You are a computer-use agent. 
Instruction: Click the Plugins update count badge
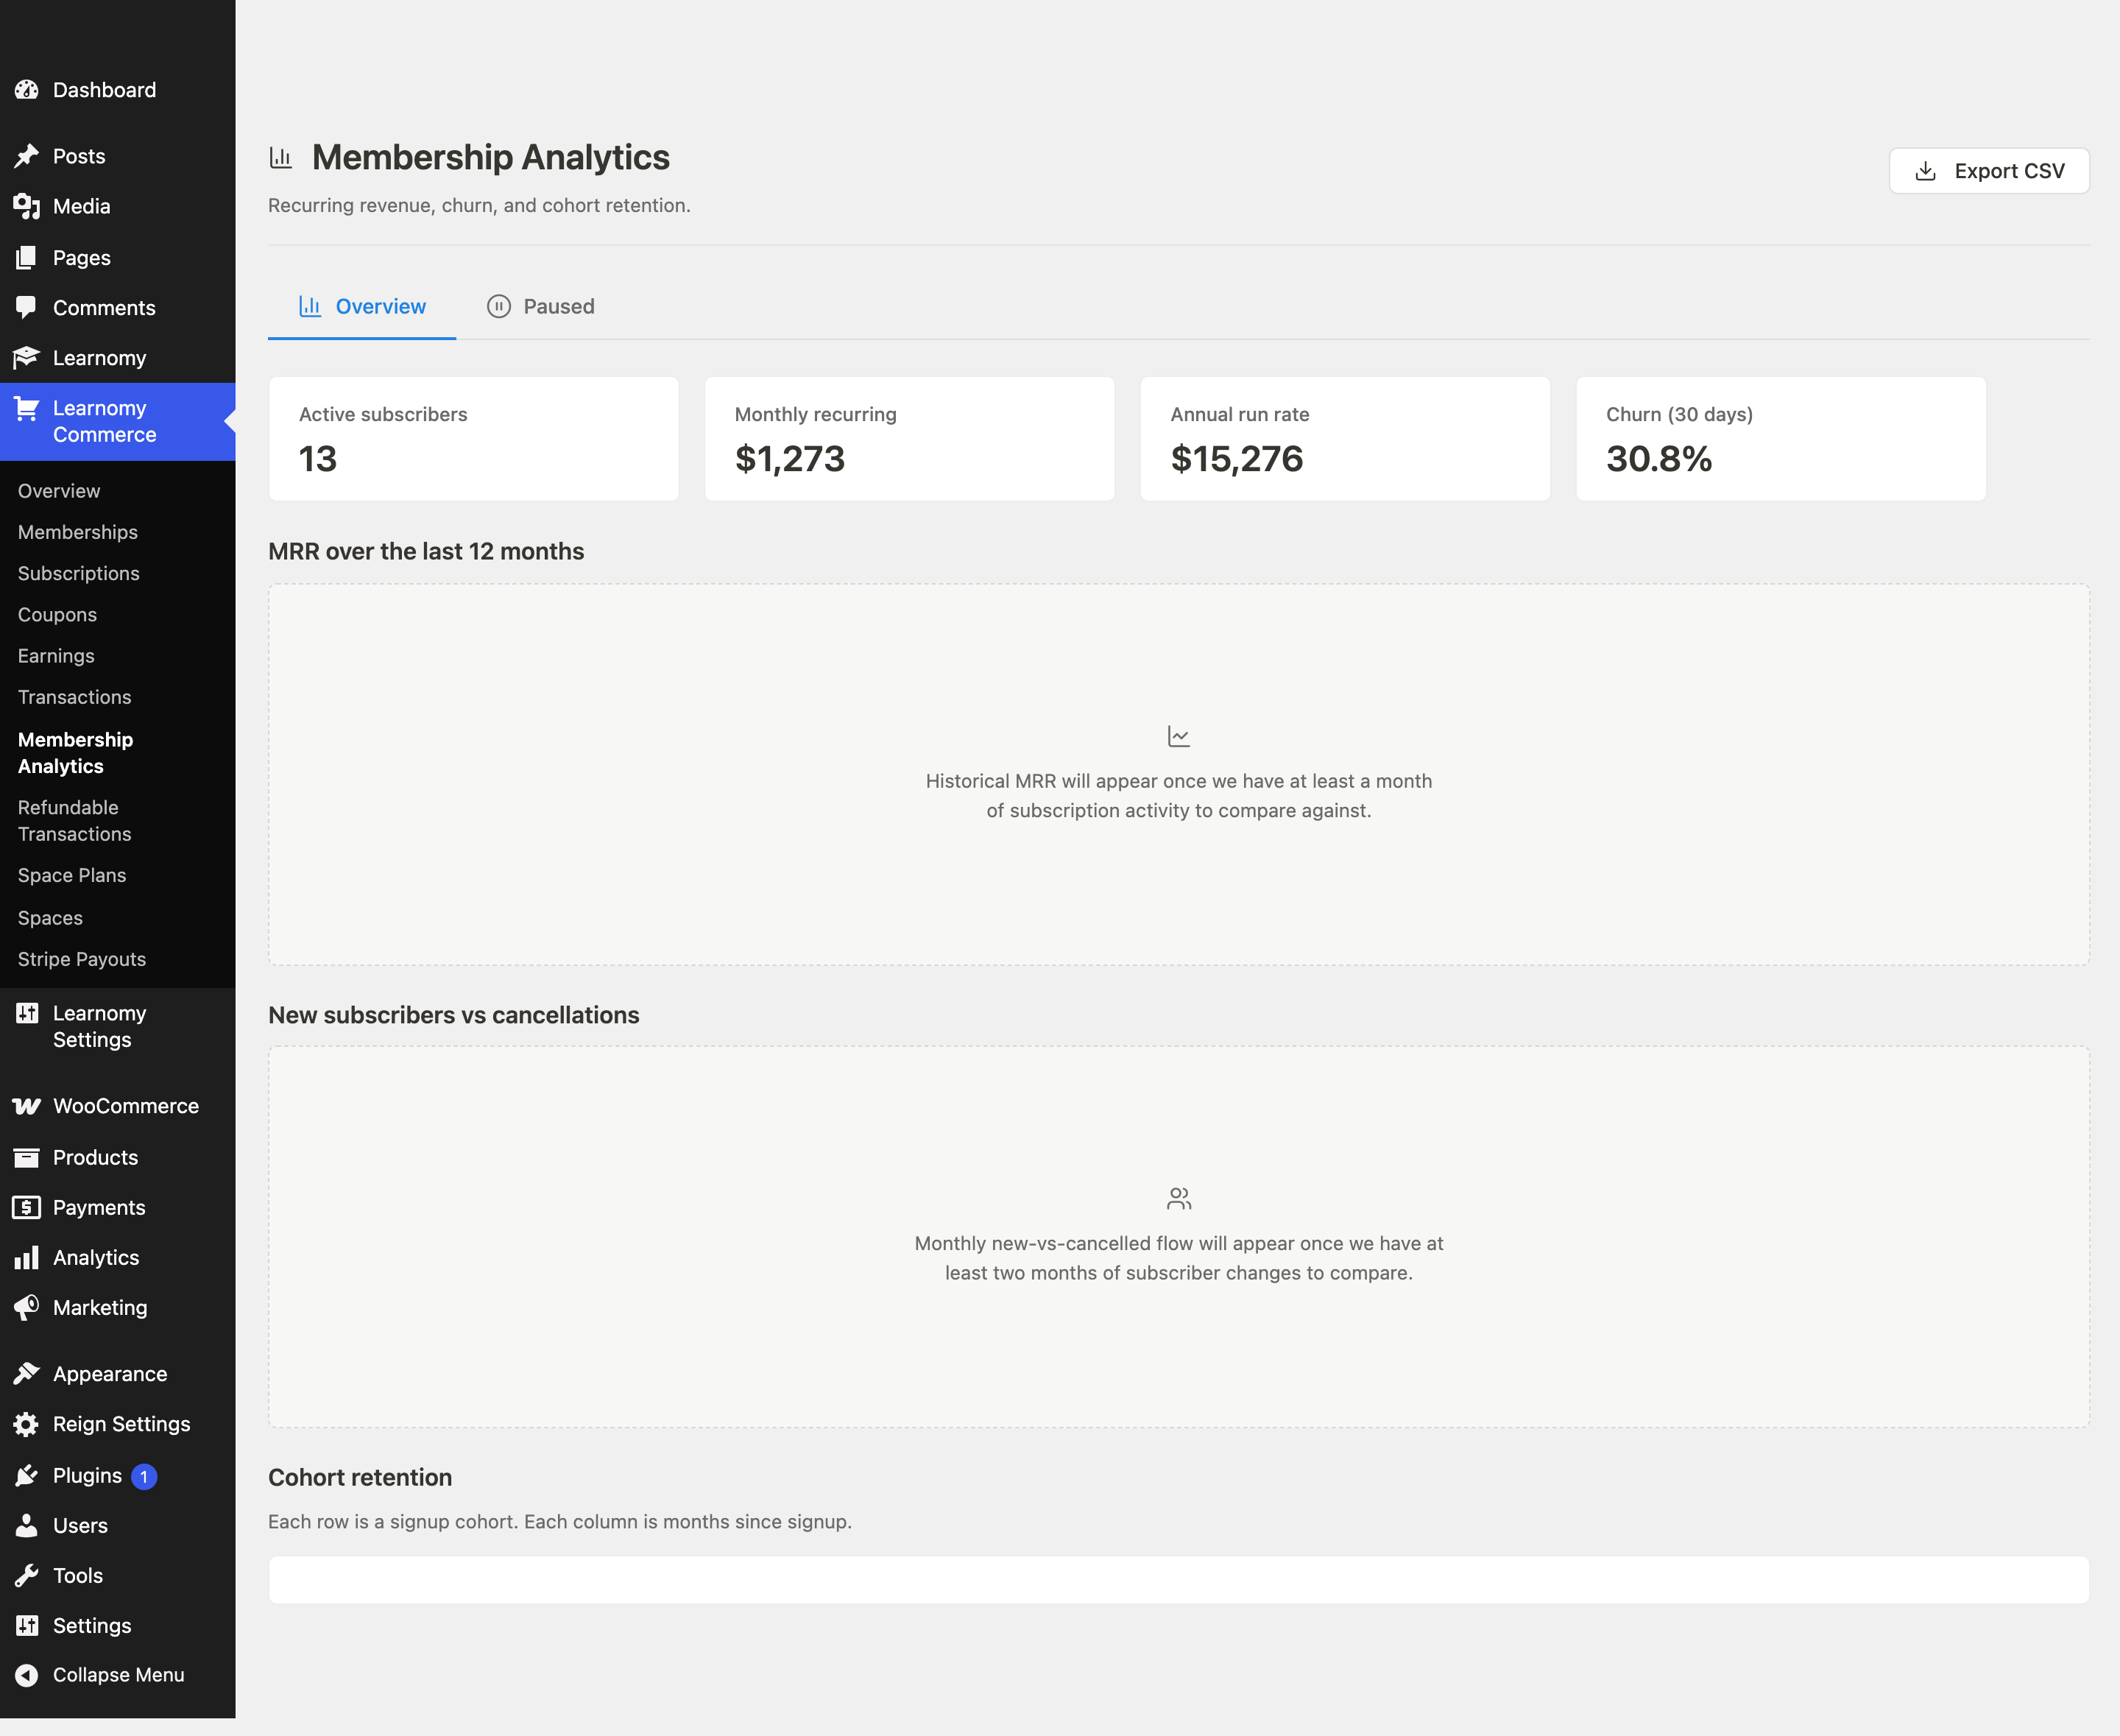click(x=144, y=1476)
